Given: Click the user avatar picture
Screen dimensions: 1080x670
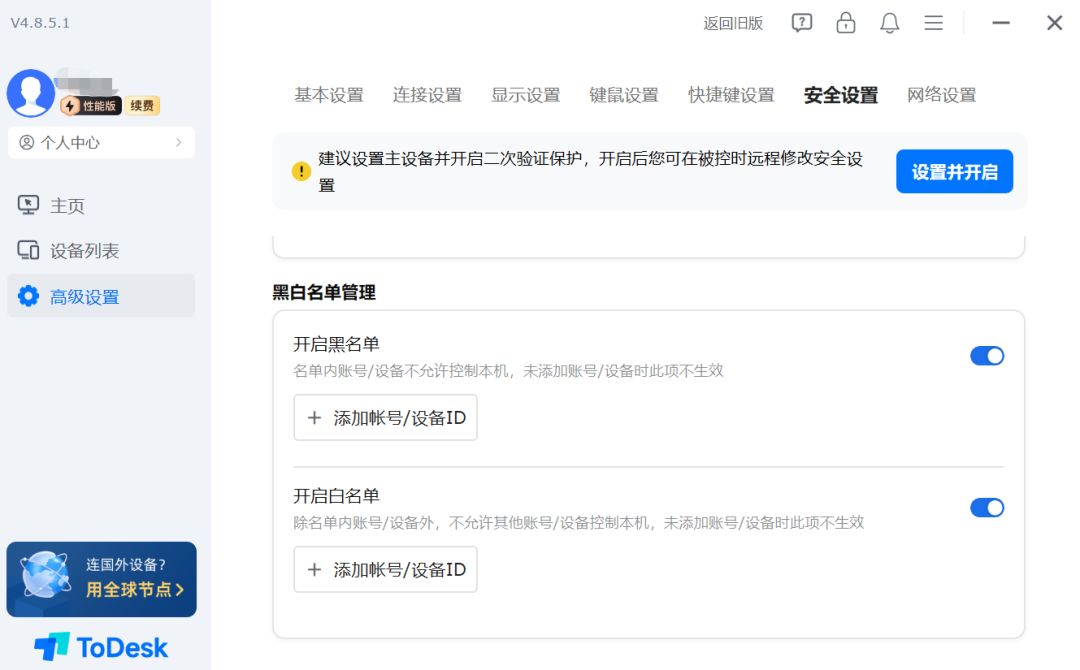Looking at the screenshot, I should (30, 93).
